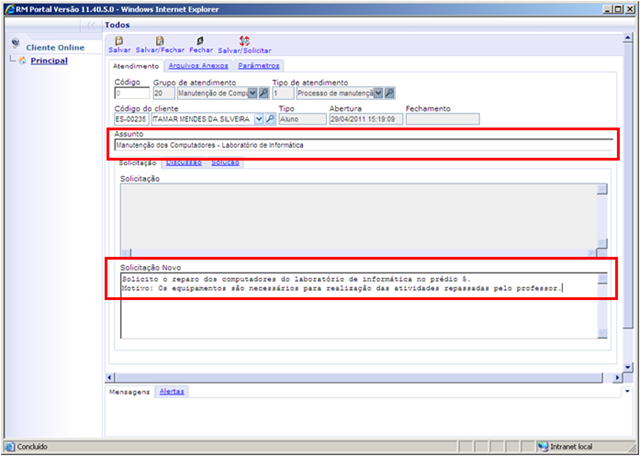Expand the client name dropdown arrow
The height and width of the screenshot is (456, 640).
[x=259, y=119]
